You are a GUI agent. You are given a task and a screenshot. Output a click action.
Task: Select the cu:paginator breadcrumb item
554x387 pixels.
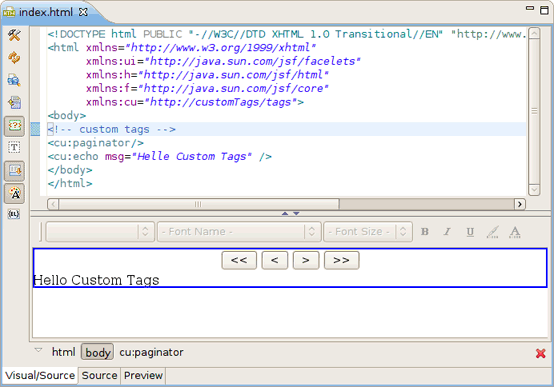point(151,352)
